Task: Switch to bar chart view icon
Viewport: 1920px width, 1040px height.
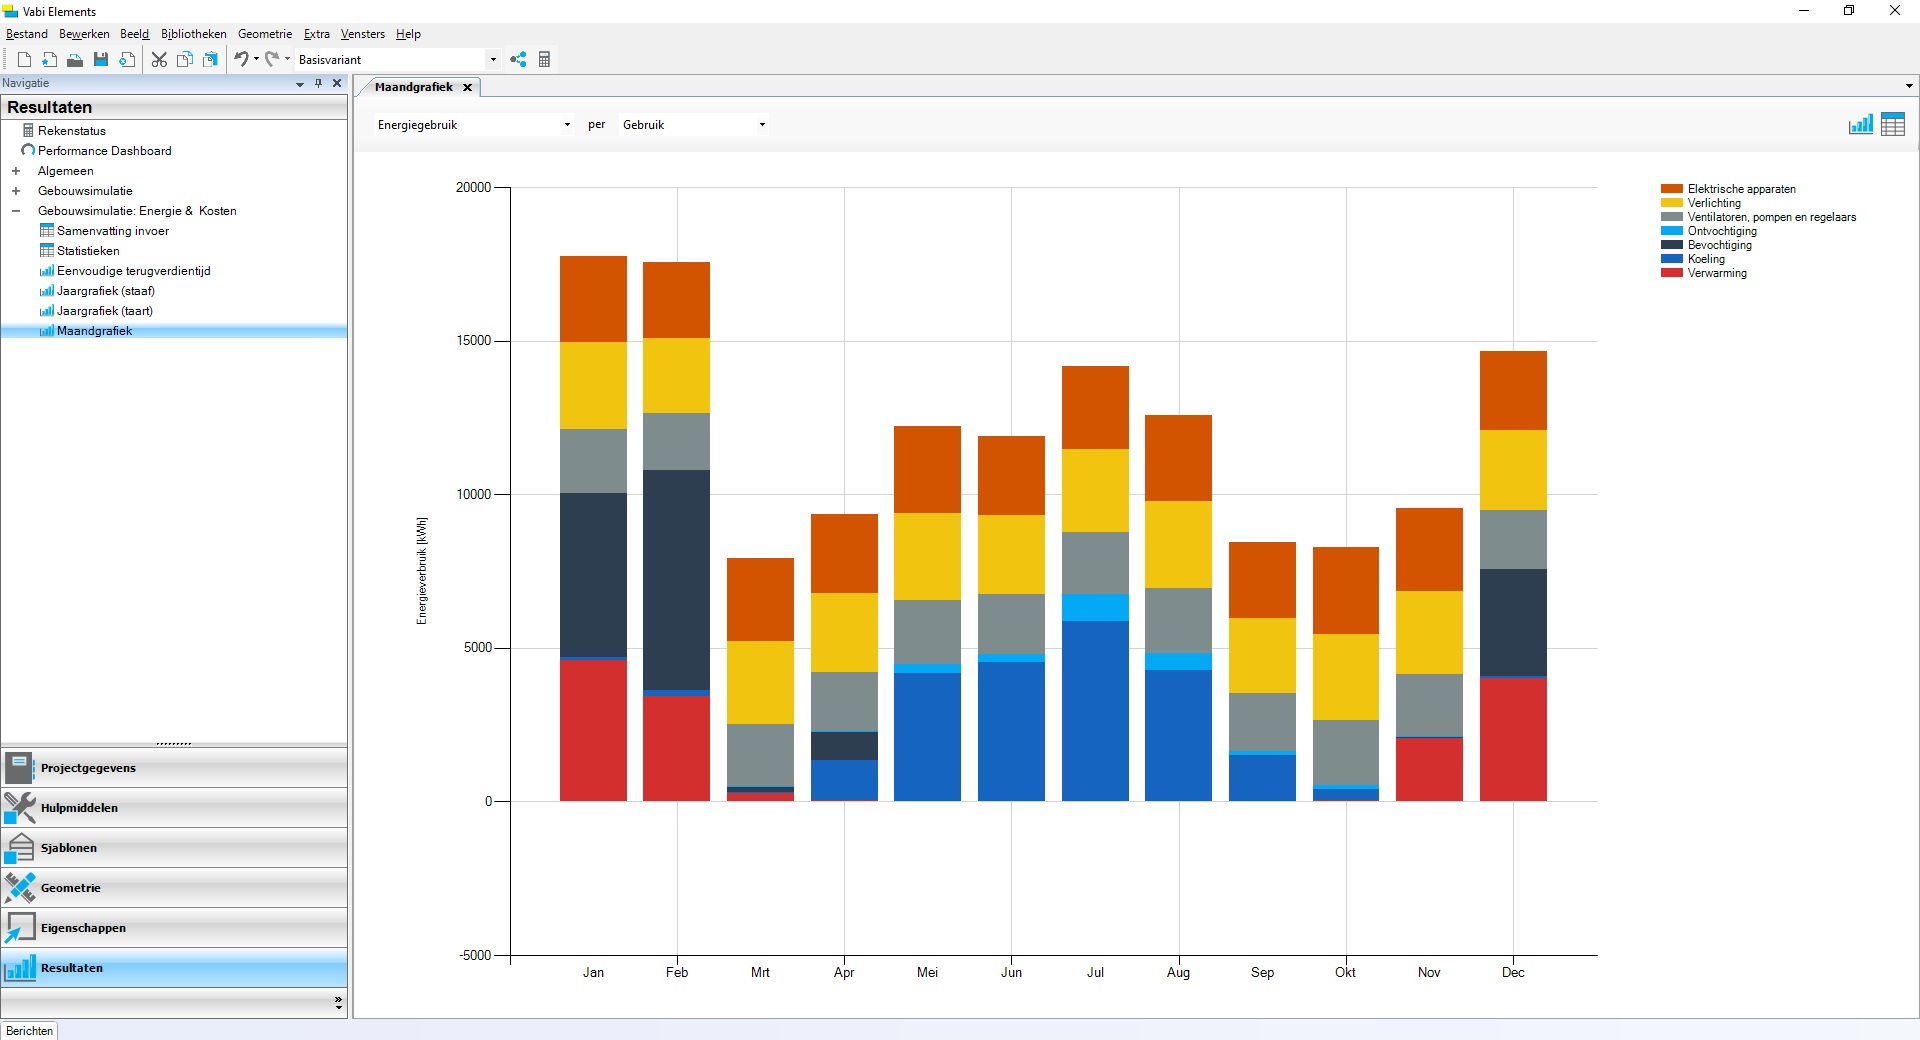Action: [x=1860, y=125]
